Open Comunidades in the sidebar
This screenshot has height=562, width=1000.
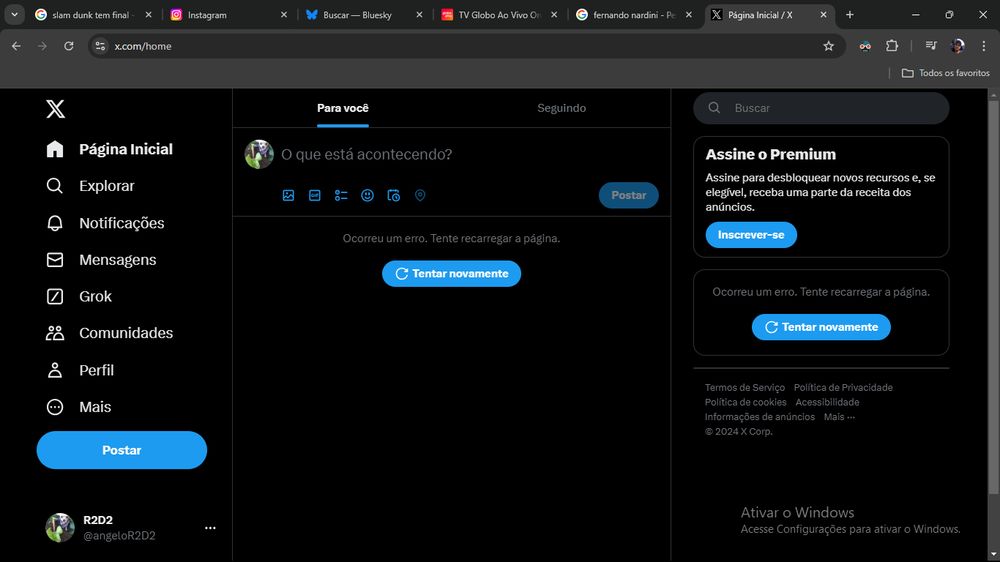tap(109, 333)
